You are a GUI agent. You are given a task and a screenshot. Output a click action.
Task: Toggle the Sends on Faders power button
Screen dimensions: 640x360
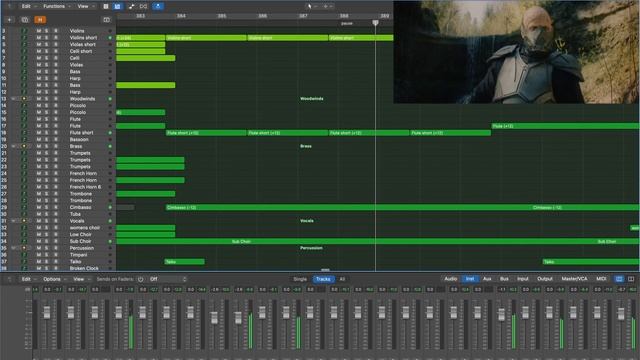[x=140, y=279]
